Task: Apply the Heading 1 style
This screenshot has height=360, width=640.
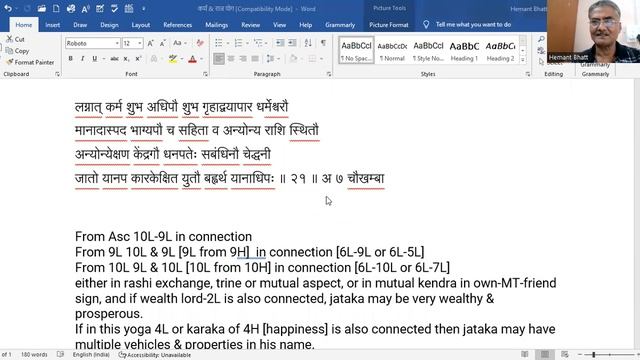Action: point(464,51)
